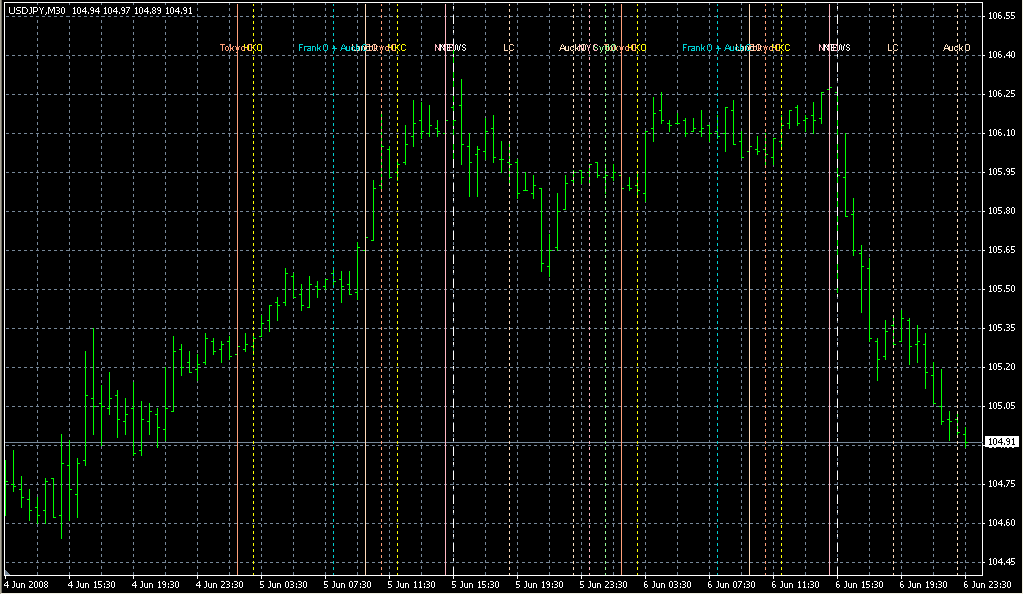Click the 105.50 price axis label
1024x594 pixels.
tap(1001, 289)
